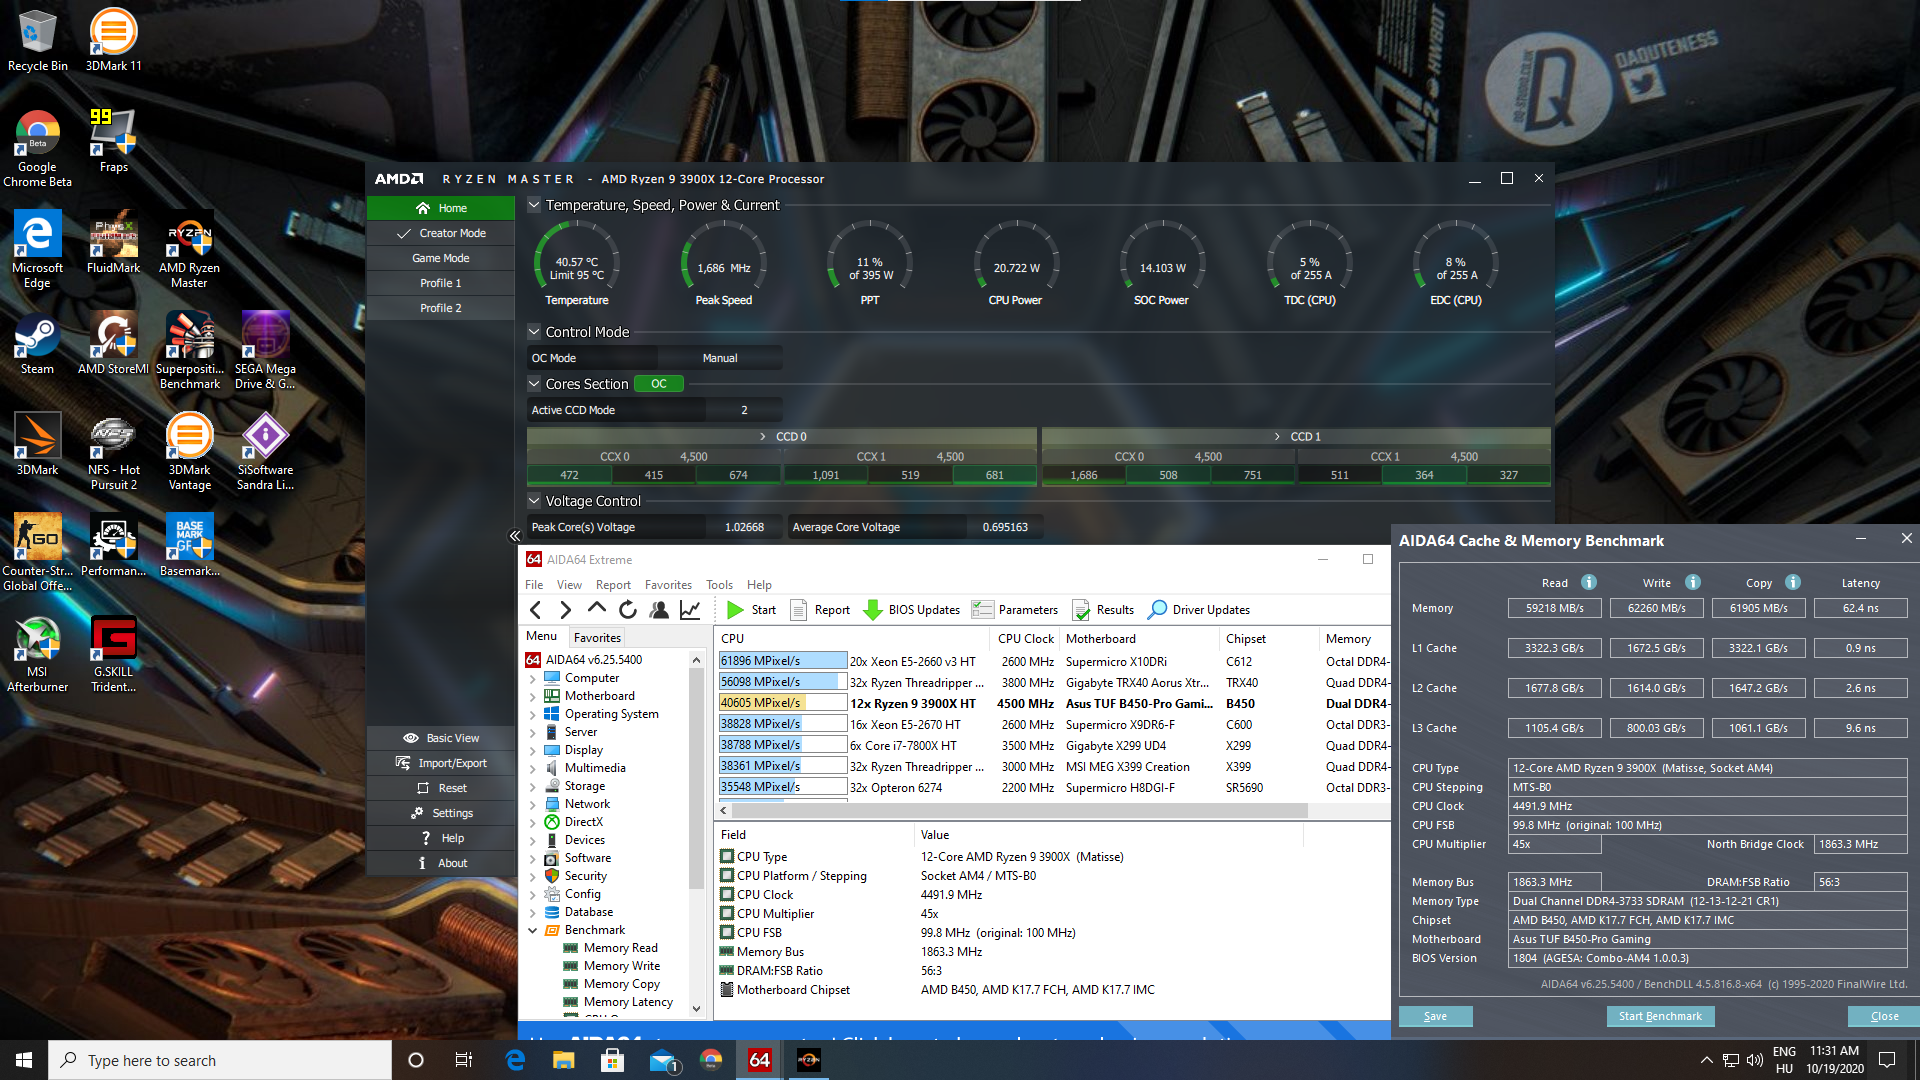Select Profile 1 in Ryzen Master
This screenshot has height=1080, width=1920.
tap(441, 283)
